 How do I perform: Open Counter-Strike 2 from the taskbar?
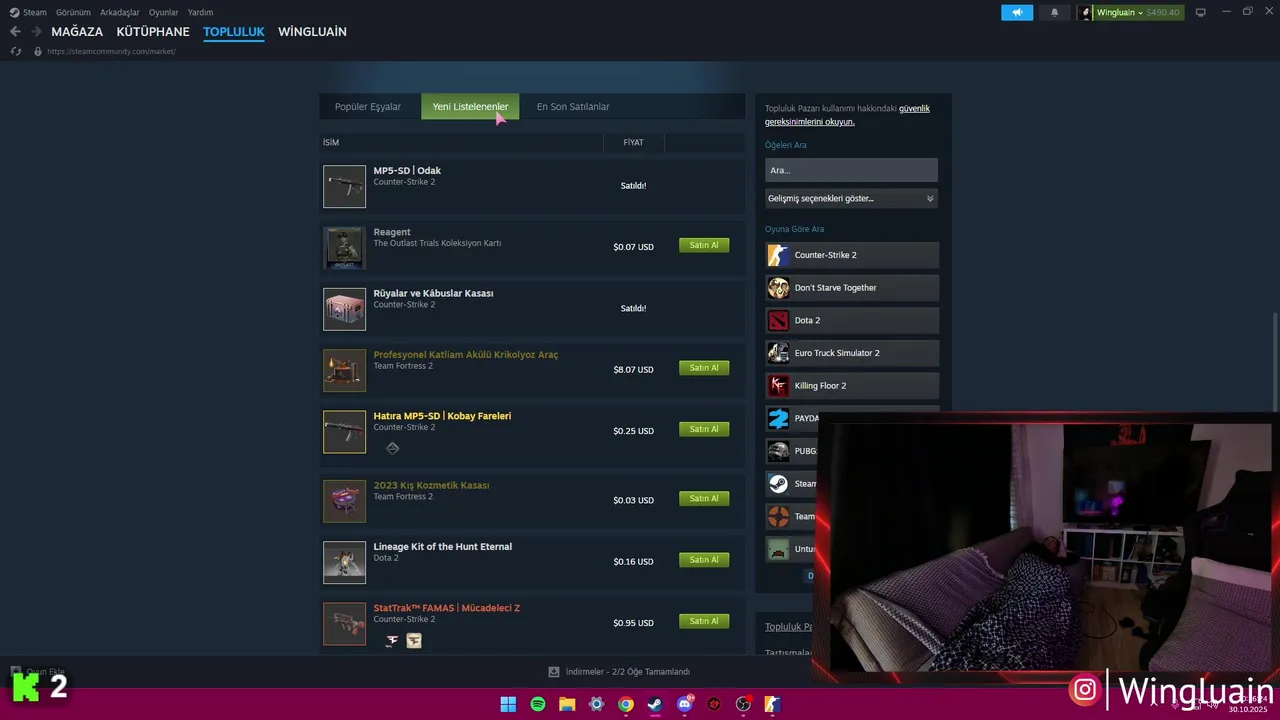point(772,704)
